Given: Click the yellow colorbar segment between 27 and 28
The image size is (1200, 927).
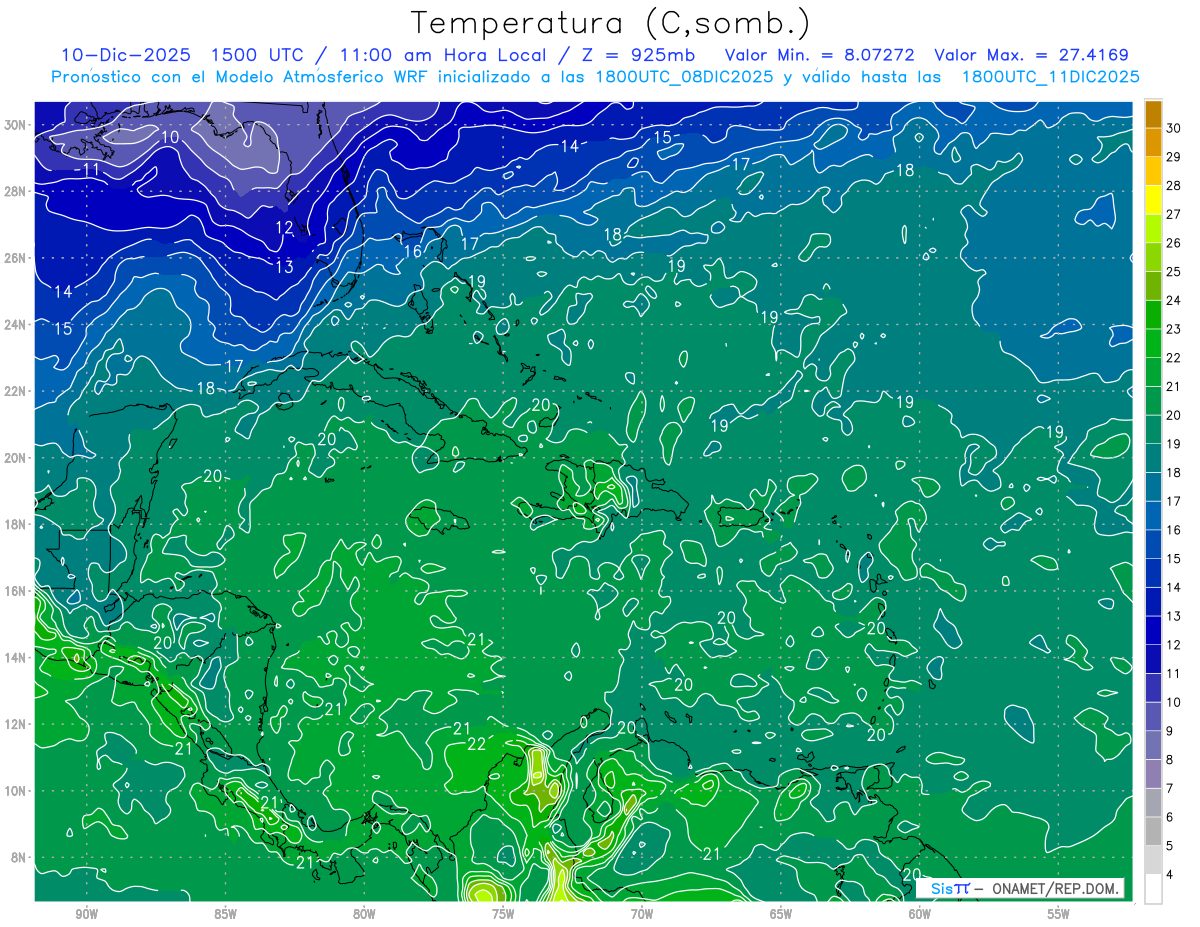Looking at the screenshot, I should (1153, 200).
